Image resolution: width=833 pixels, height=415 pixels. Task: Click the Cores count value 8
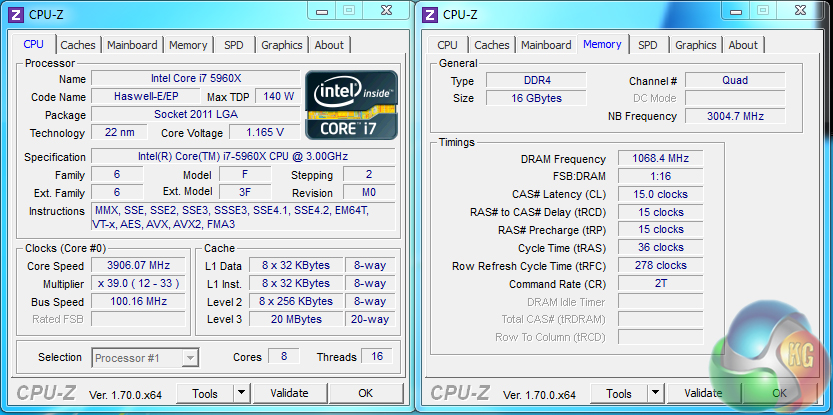(x=284, y=356)
